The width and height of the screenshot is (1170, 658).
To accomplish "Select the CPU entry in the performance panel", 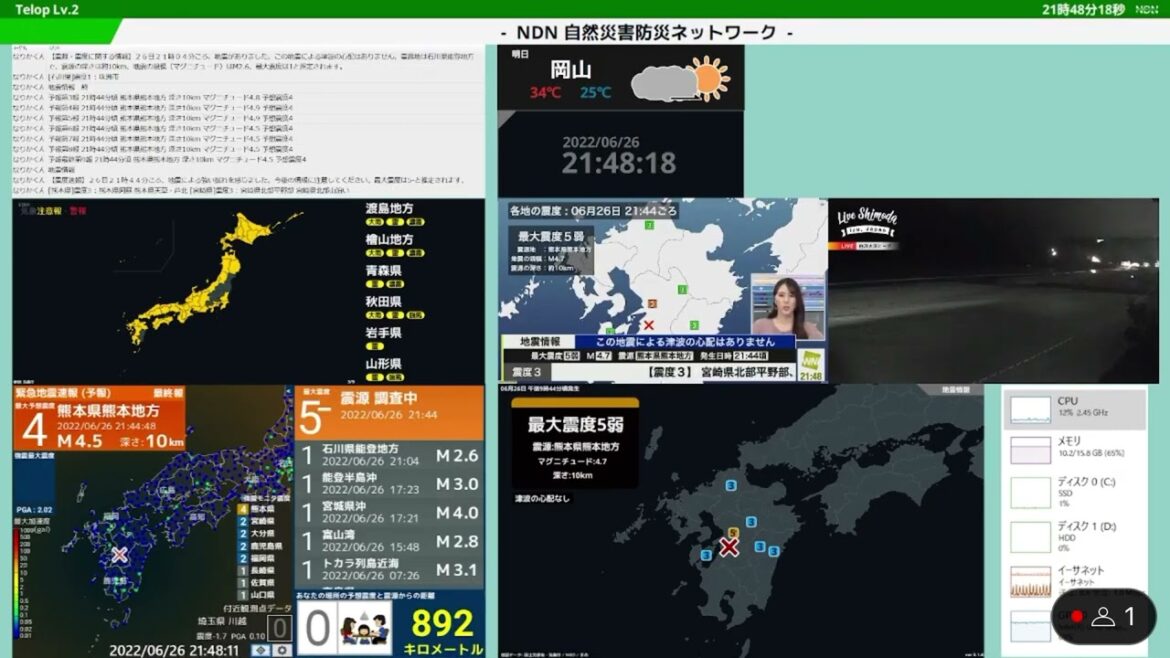I will 1075,409.
